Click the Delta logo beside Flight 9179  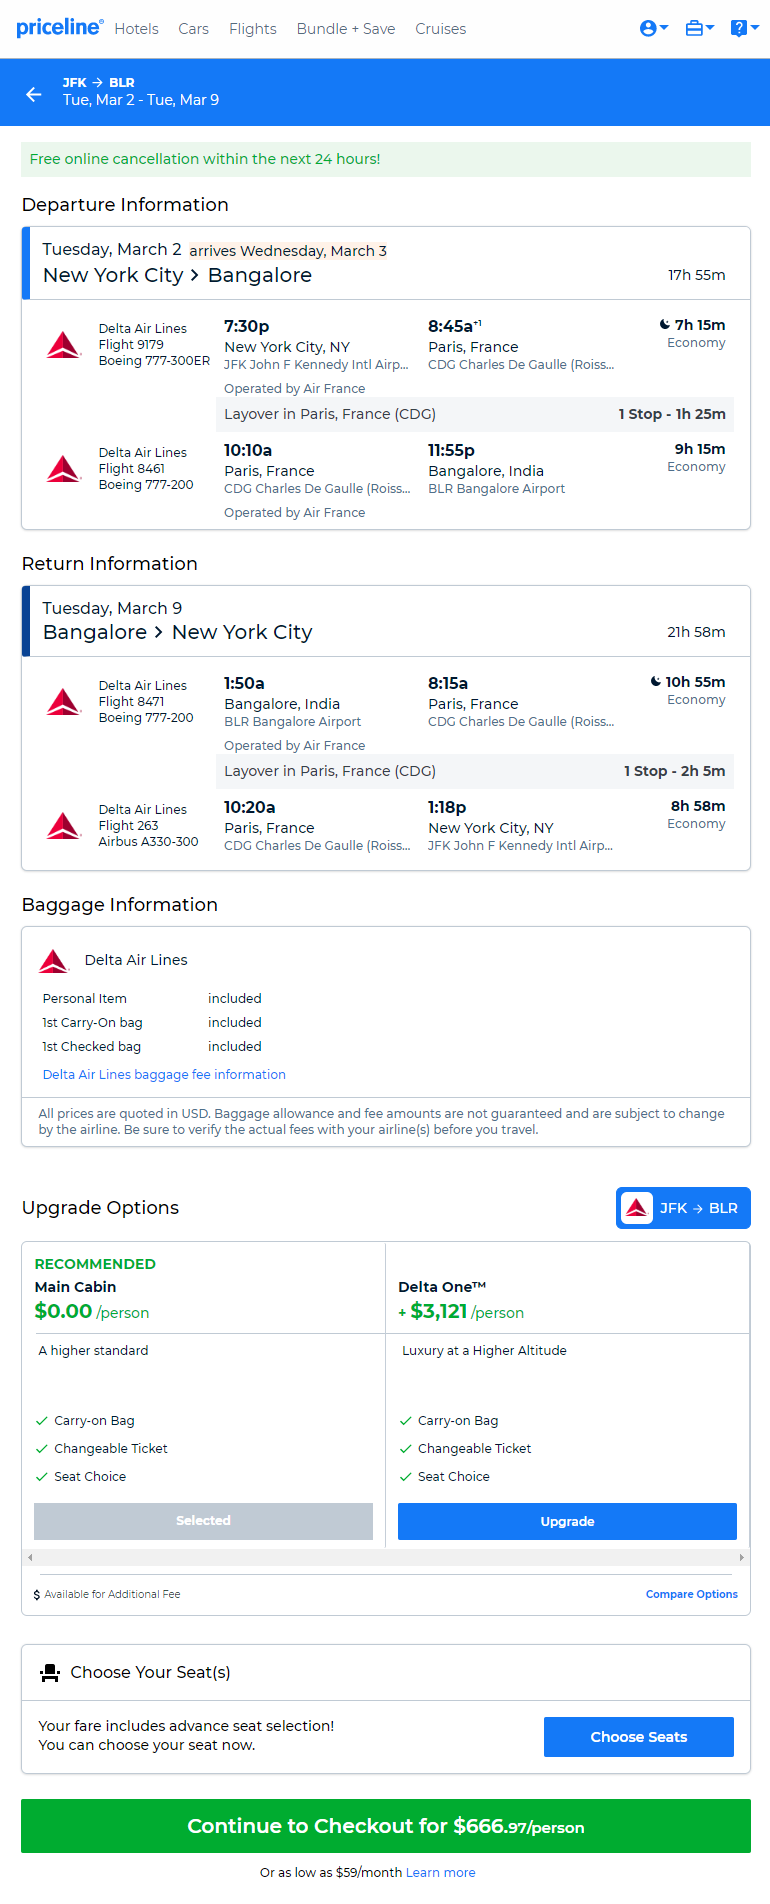pos(63,345)
